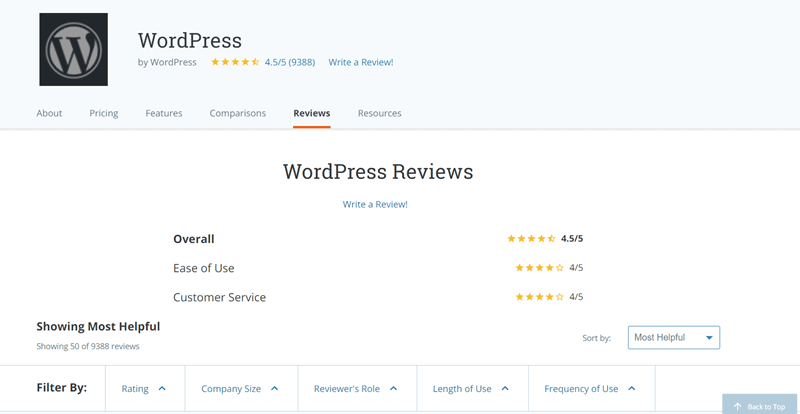Click the Customer Service label

(219, 297)
